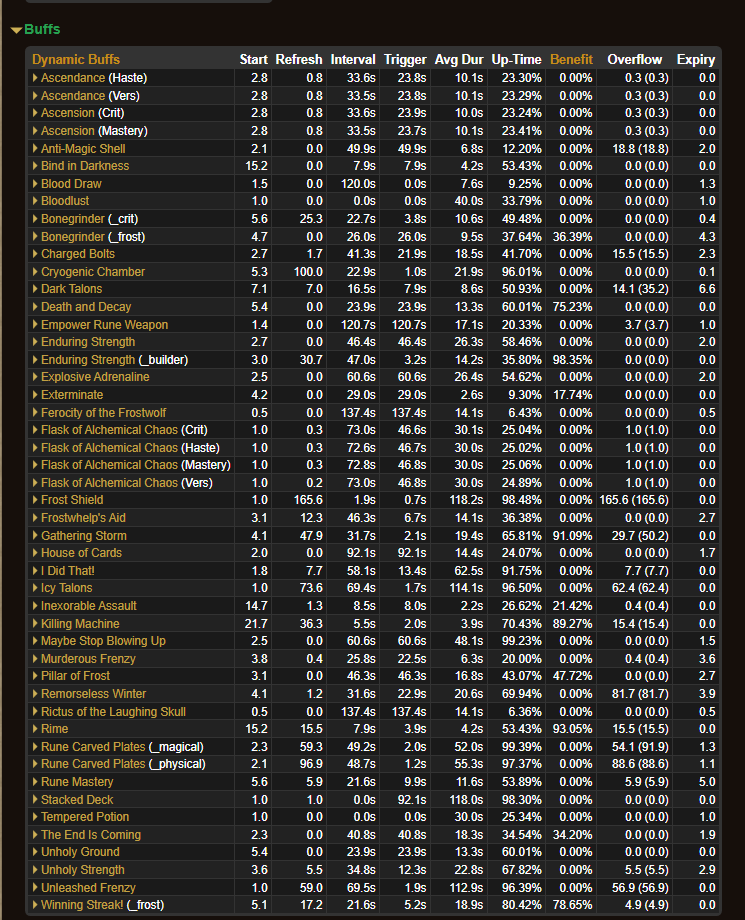This screenshot has width=745, height=920.
Task: Open the Remorseless Winter link
Action: tap(93, 694)
